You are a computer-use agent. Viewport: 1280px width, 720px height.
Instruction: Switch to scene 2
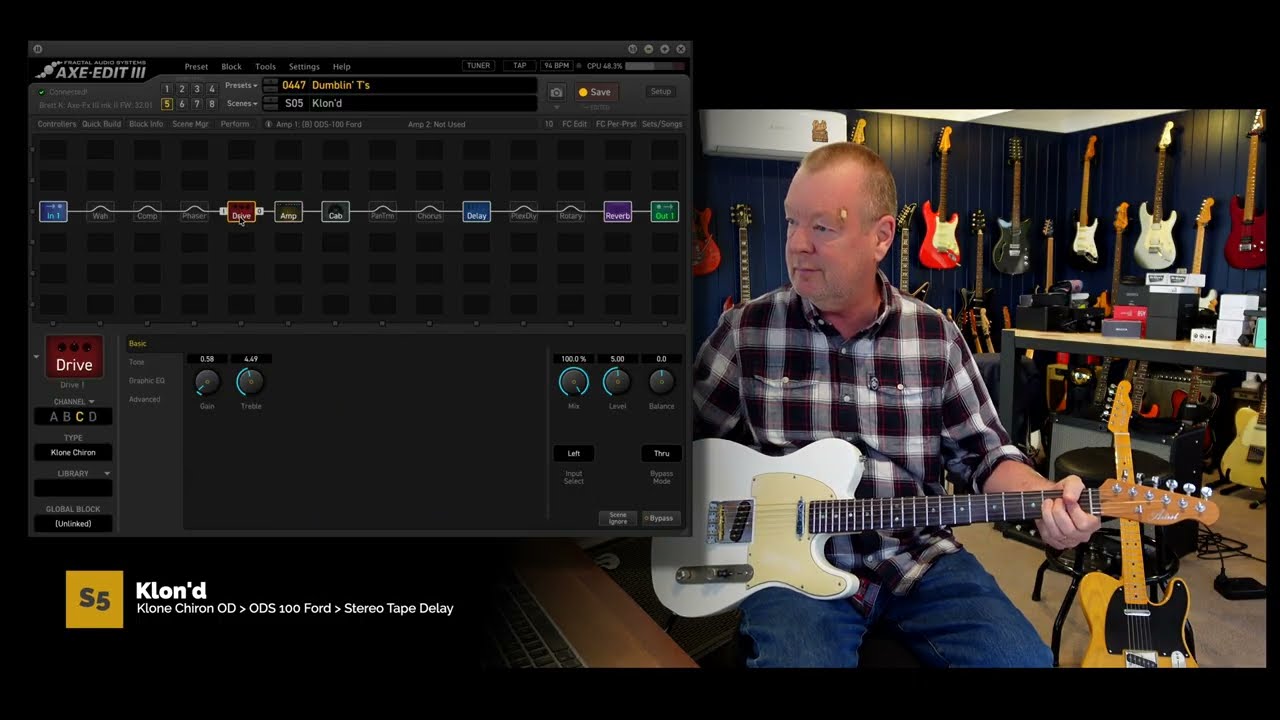pos(182,89)
